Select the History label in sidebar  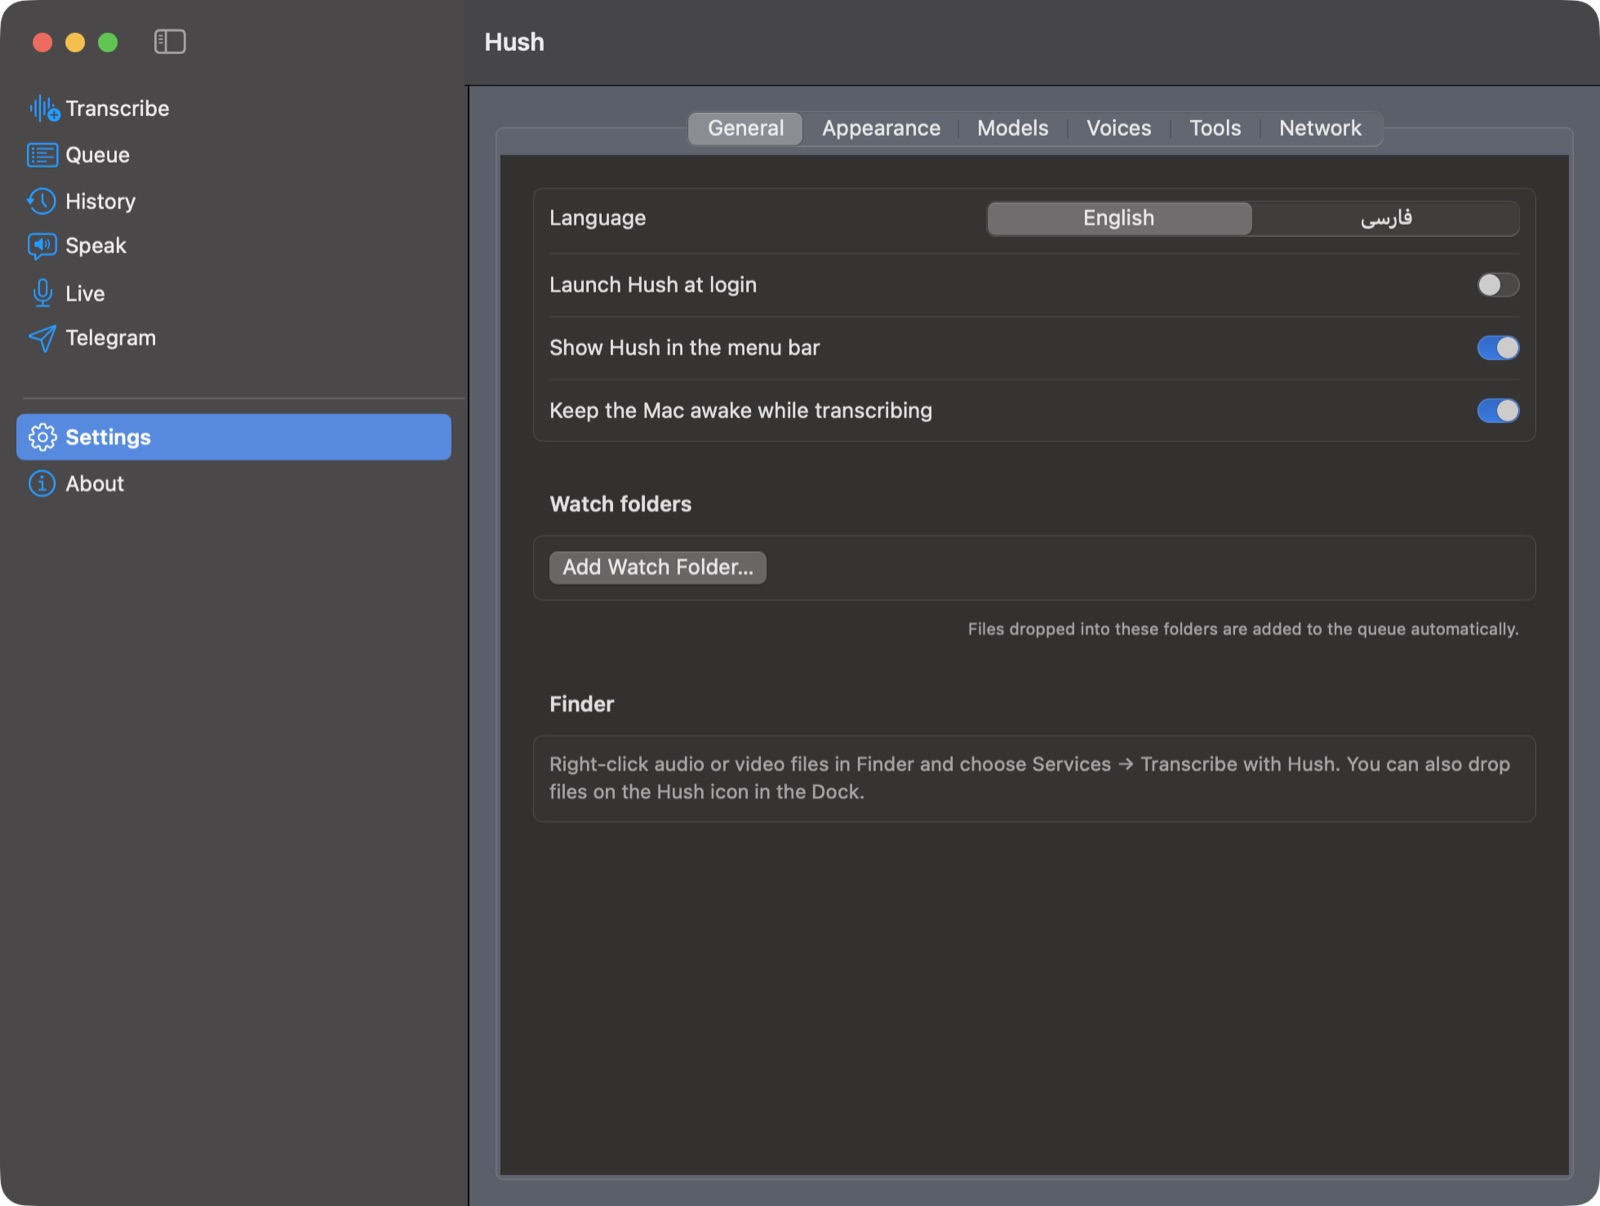click(100, 201)
